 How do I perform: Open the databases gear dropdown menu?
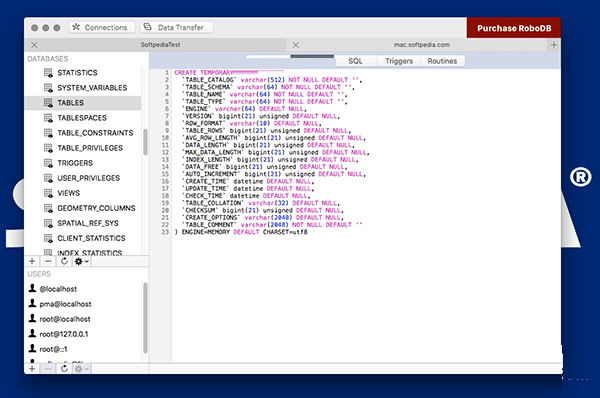82,261
